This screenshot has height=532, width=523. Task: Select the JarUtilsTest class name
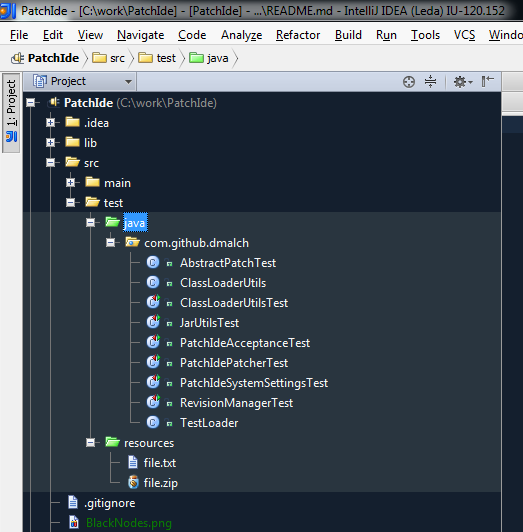tap(209, 323)
